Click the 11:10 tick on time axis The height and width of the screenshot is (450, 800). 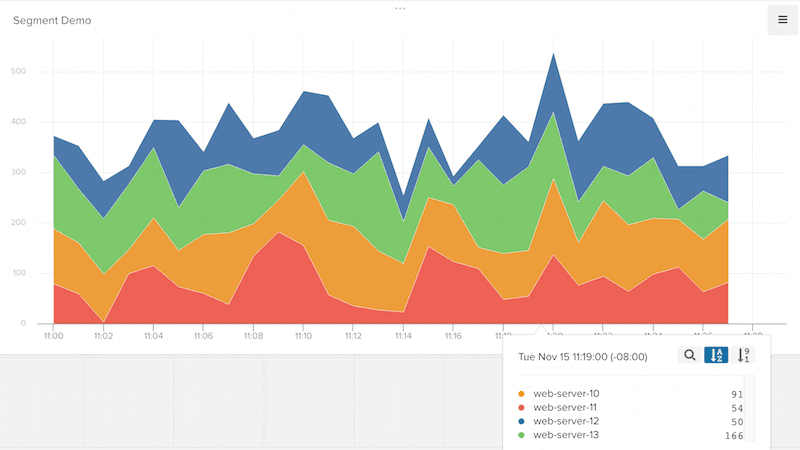coord(303,337)
